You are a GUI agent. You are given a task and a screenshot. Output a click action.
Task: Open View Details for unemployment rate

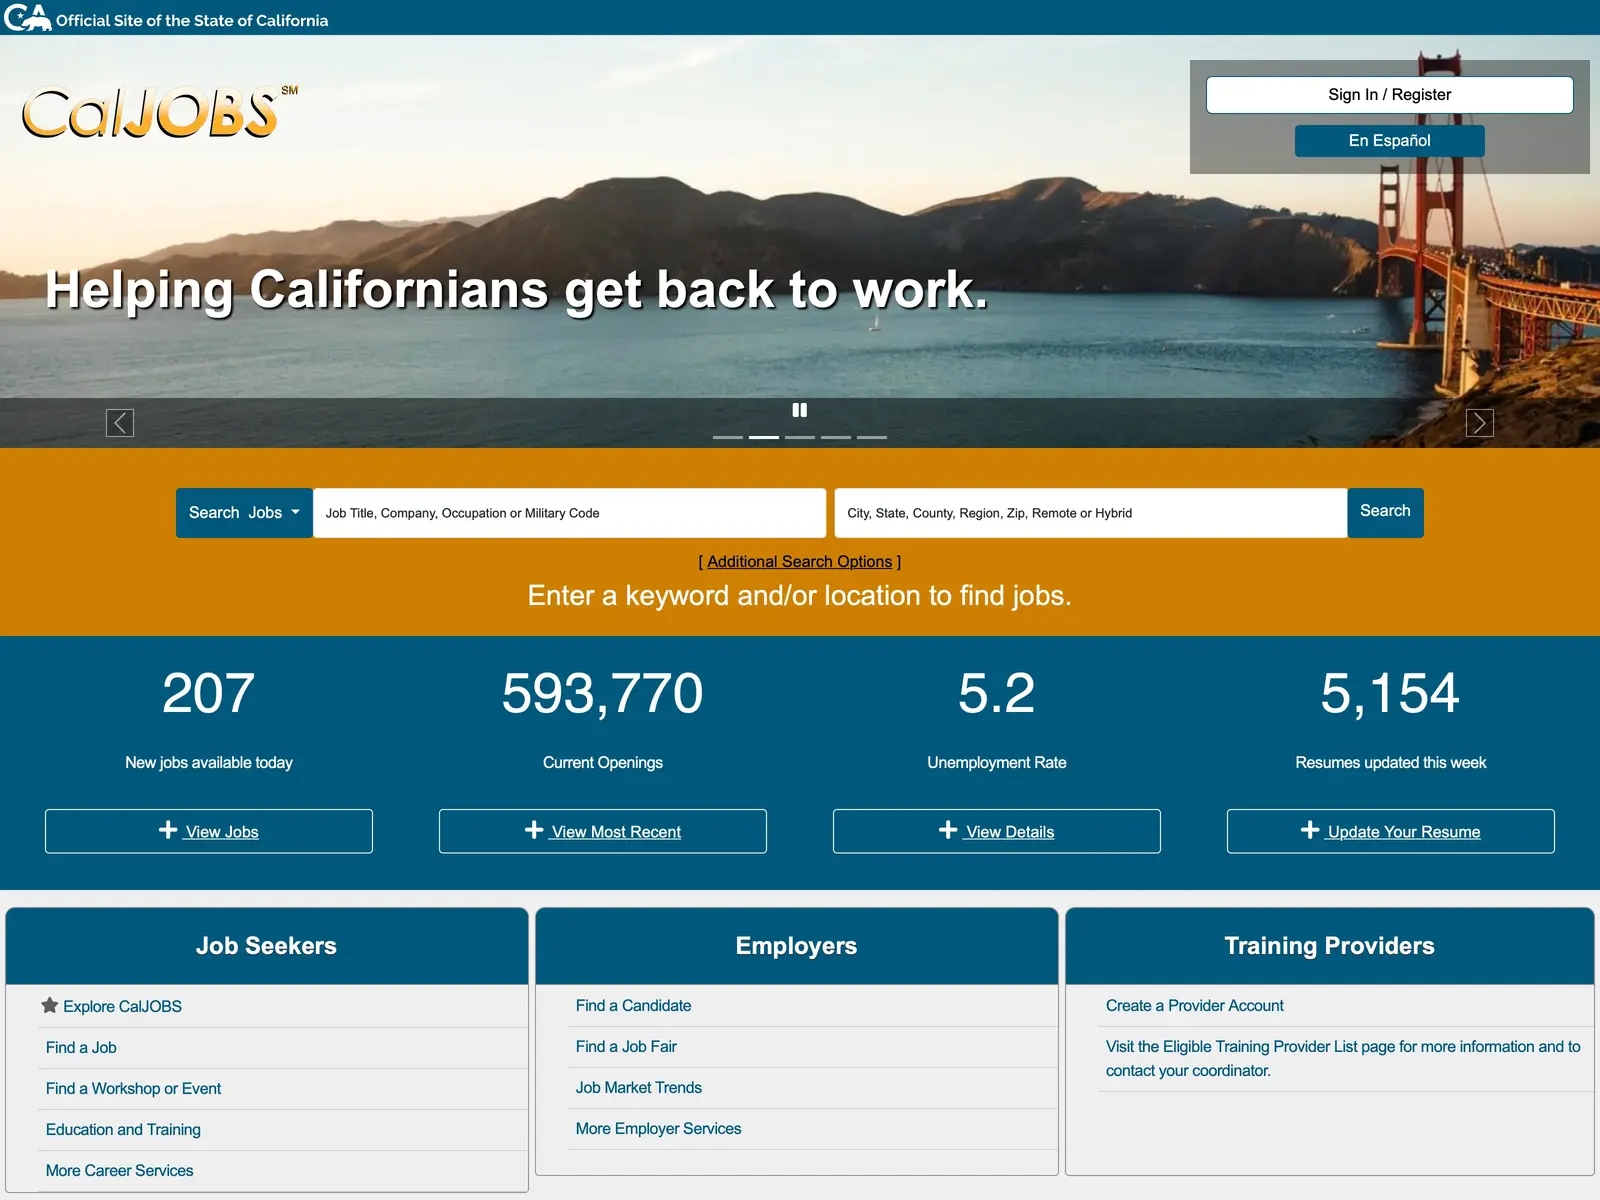point(997,831)
